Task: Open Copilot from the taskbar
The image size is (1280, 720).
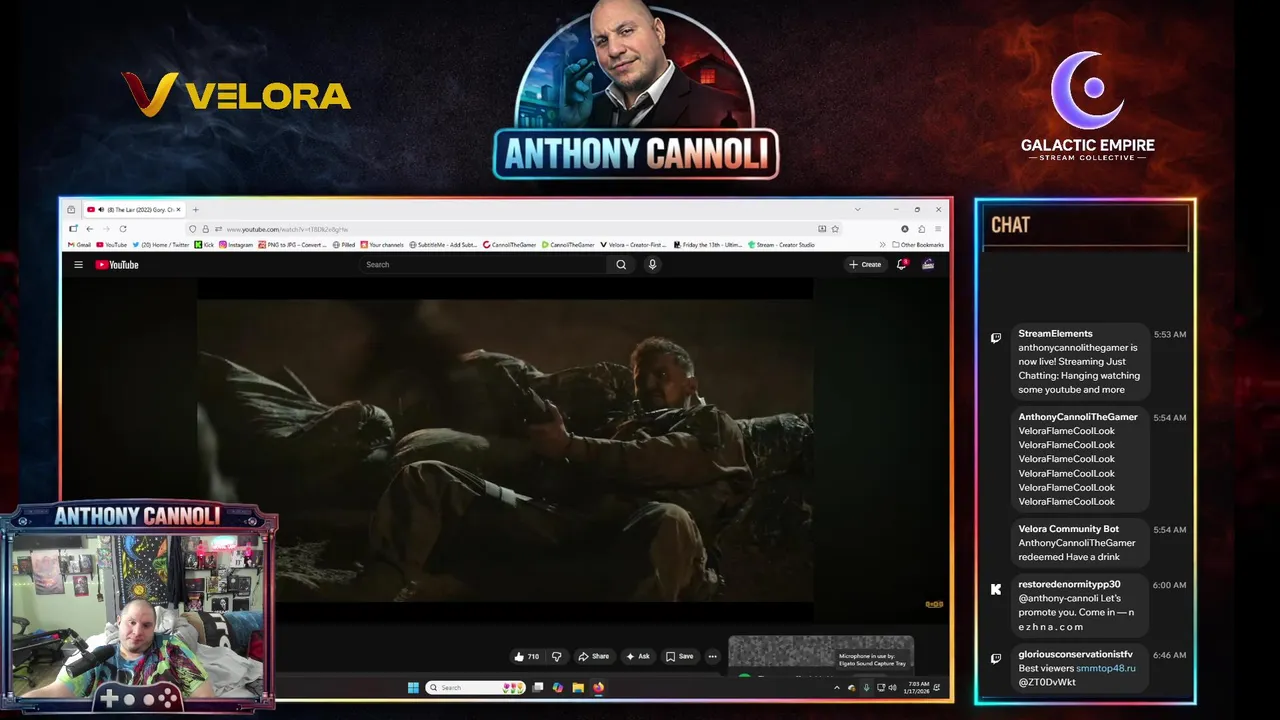Action: tap(558, 688)
